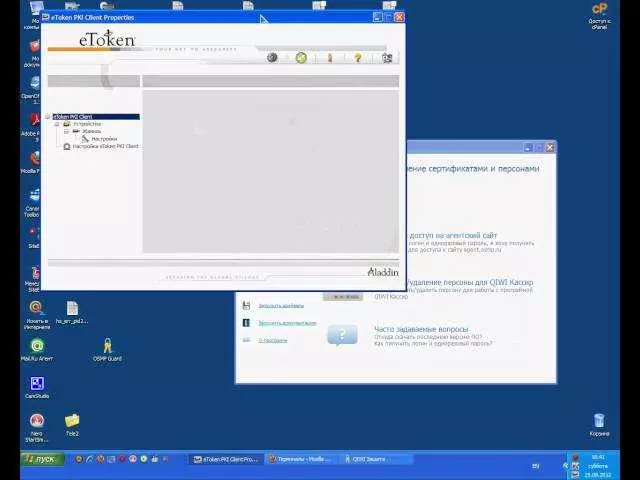640x480 pixels.
Task: Minimize the eToken PKI Client Properties window
Action: pyautogui.click(x=378, y=17)
